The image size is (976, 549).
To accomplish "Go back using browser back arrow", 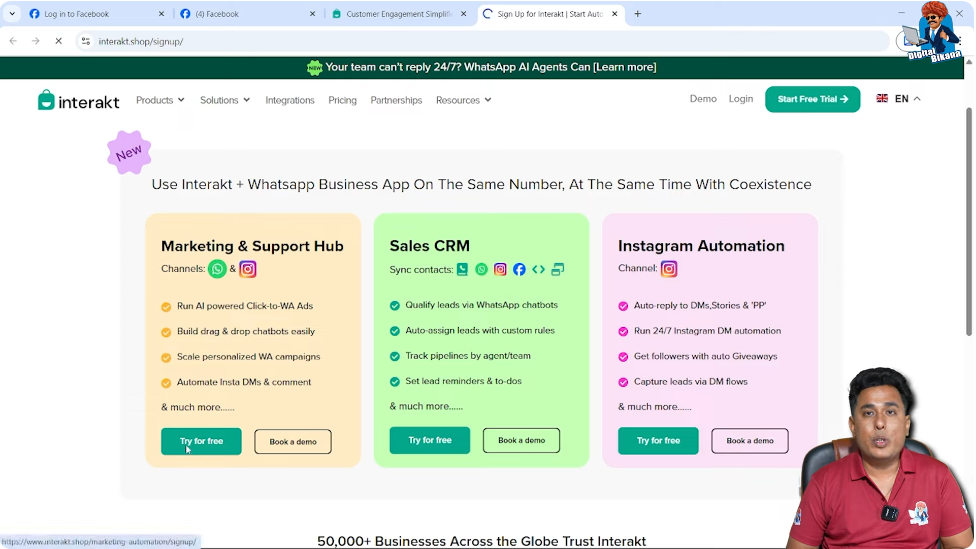I will pyautogui.click(x=13, y=41).
